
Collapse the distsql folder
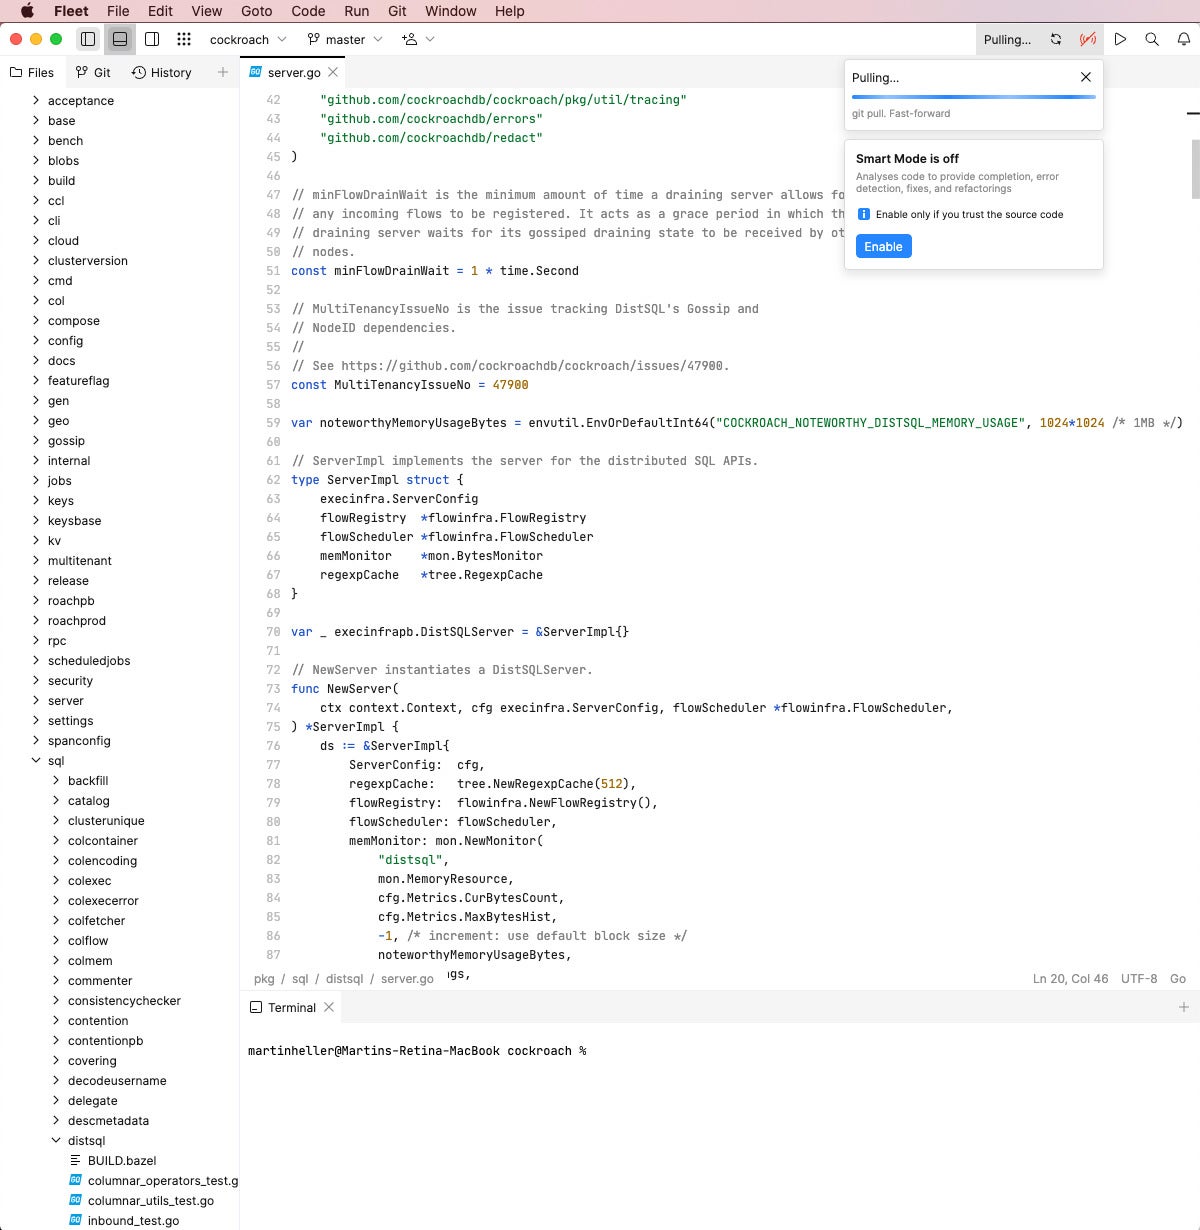(x=56, y=1140)
